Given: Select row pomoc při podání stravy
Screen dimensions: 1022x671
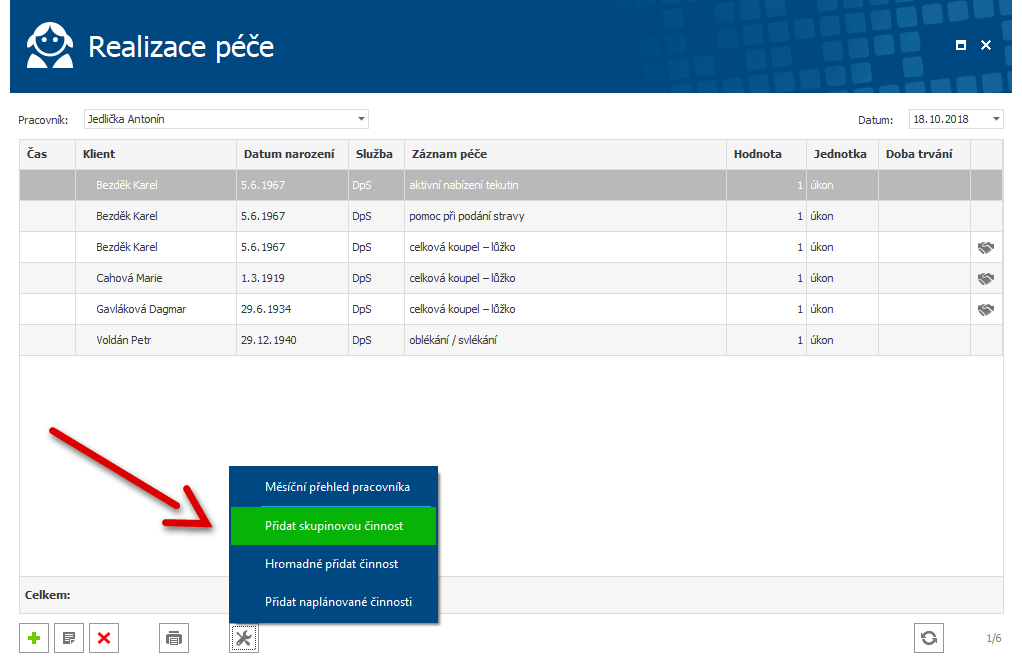Looking at the screenshot, I should (x=511, y=216).
